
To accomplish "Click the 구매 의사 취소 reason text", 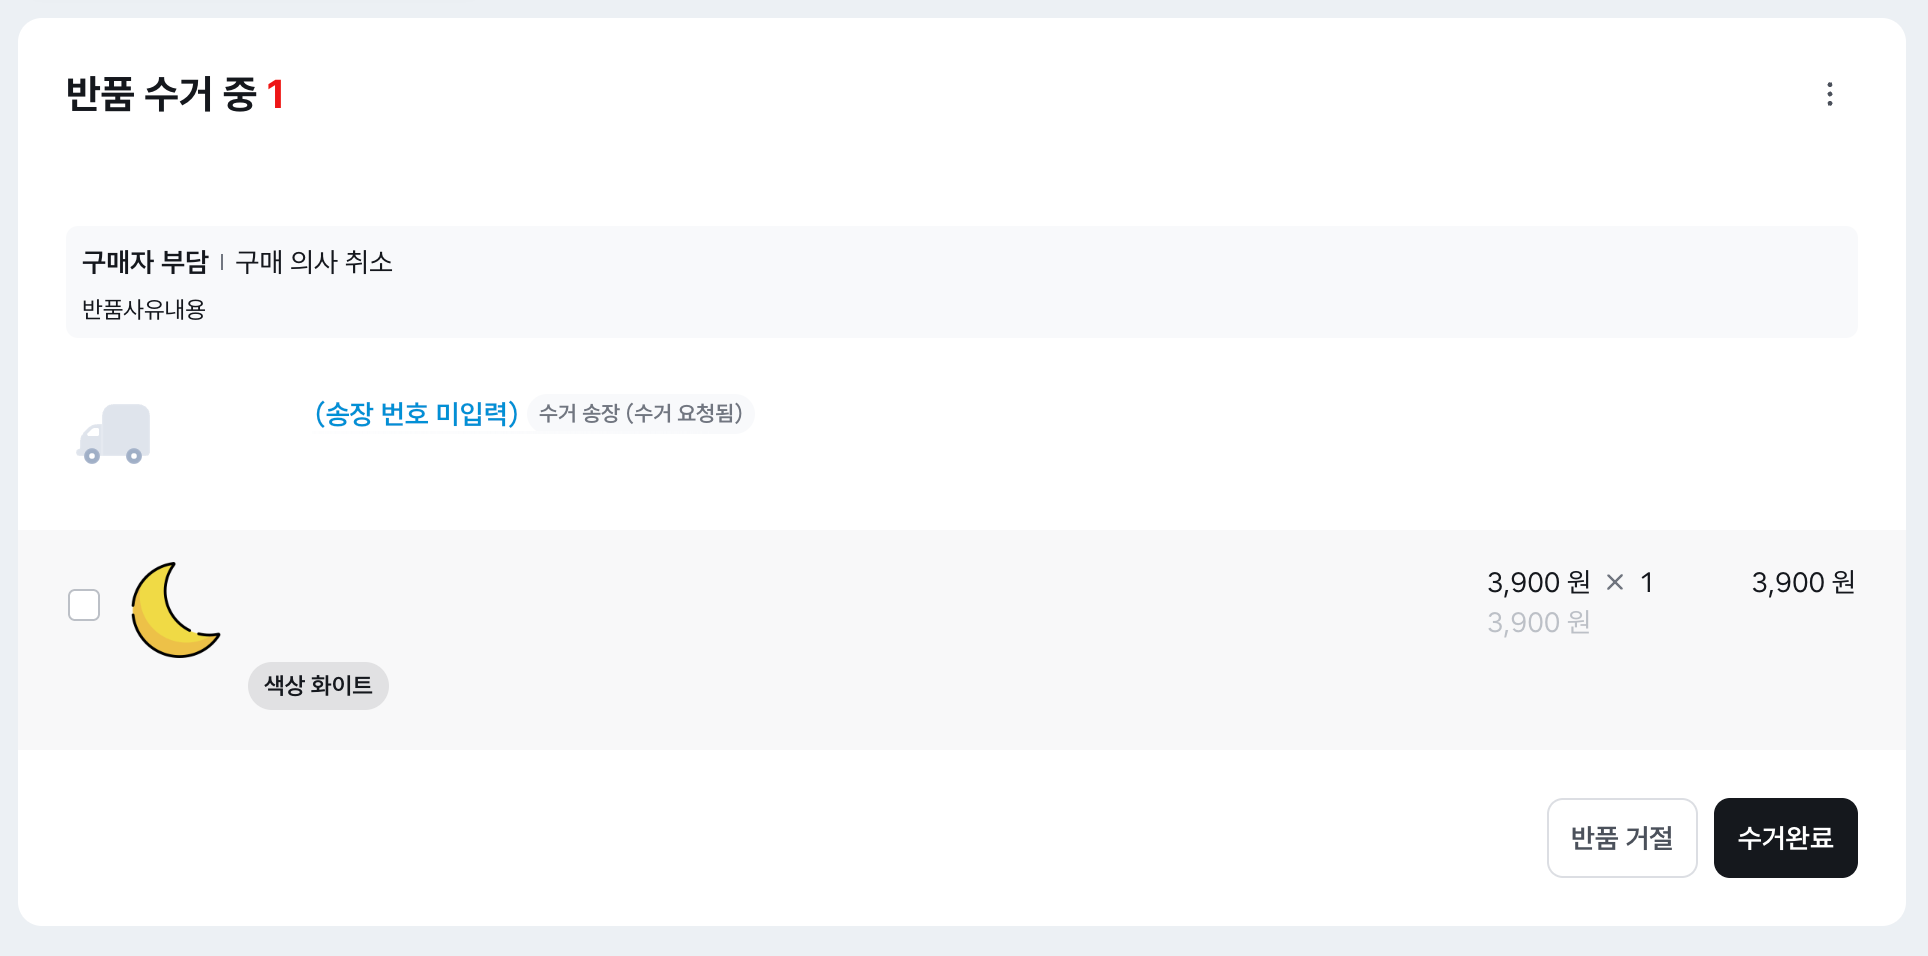I will (x=314, y=262).
